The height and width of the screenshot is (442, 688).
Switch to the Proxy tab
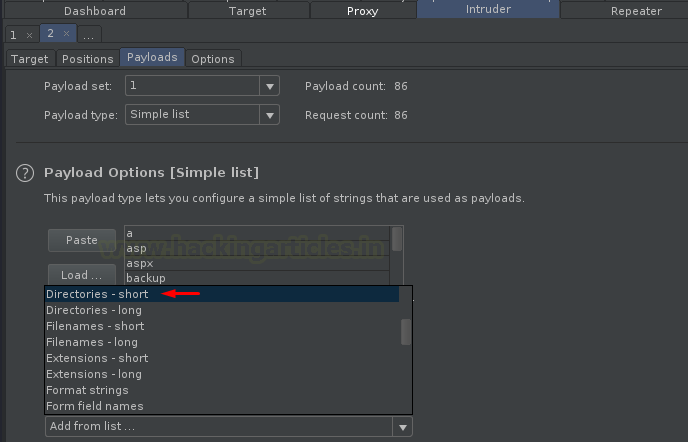363,11
